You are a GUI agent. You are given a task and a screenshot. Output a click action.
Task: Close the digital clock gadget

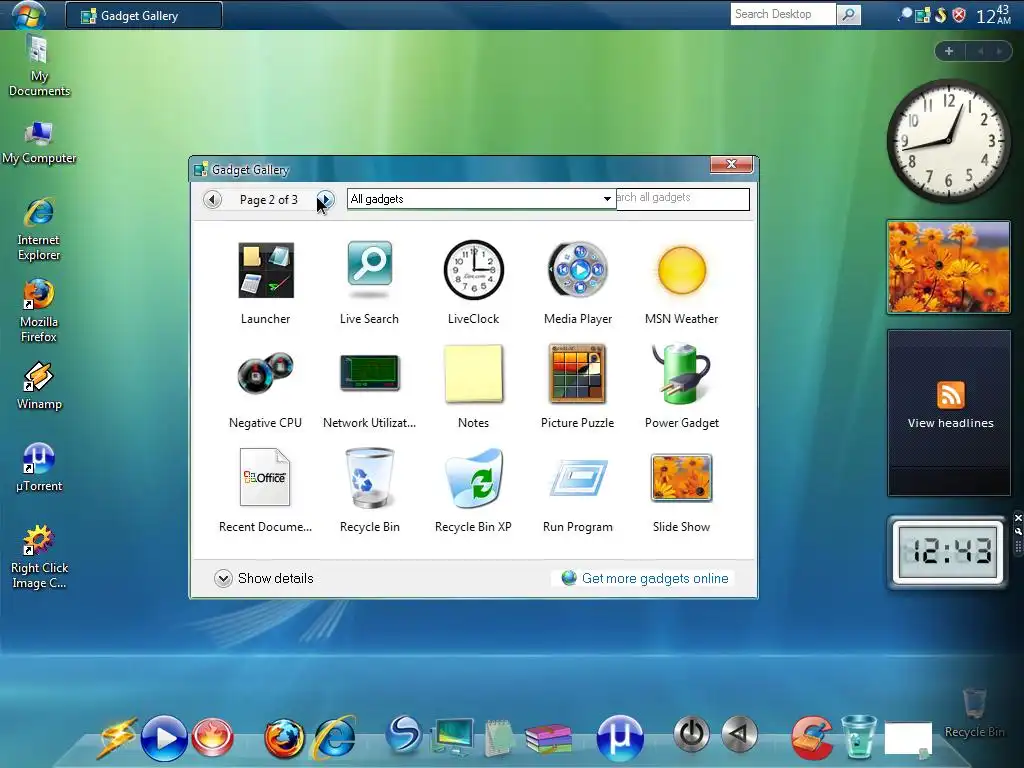1017,518
